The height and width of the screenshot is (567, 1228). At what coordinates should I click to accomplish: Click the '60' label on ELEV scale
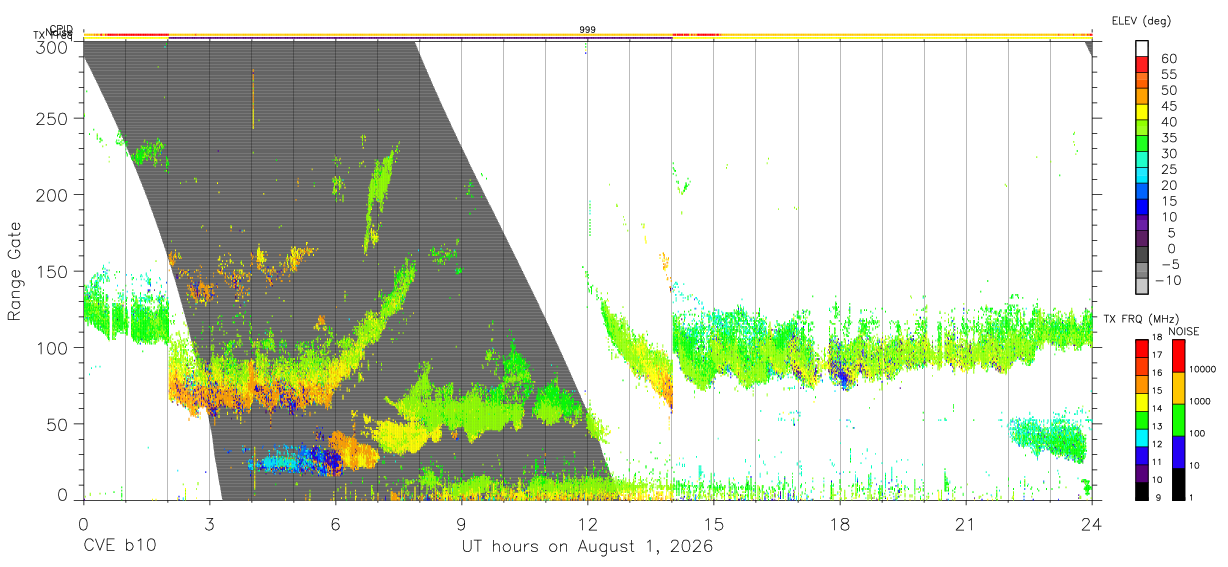(x=1167, y=58)
